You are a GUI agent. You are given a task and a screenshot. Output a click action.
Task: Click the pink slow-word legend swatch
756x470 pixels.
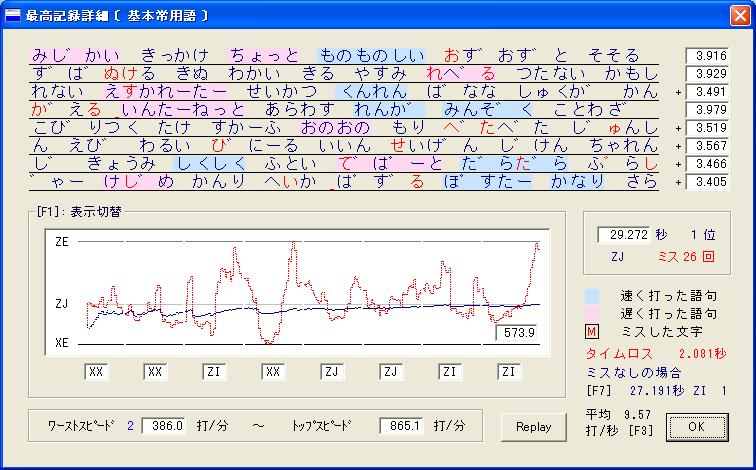593,313
